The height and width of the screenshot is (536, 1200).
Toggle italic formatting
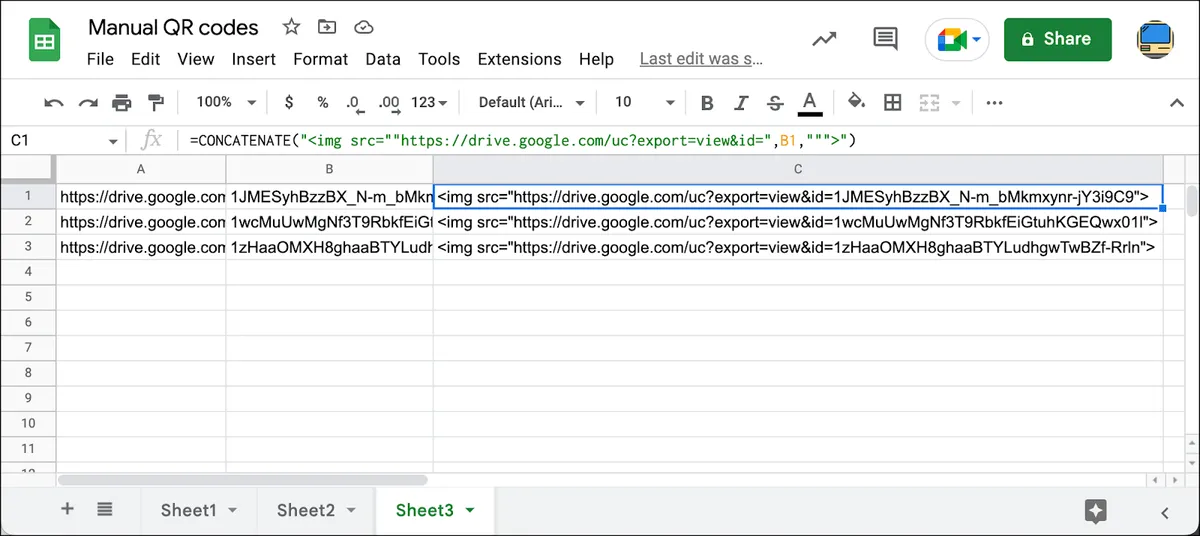click(x=741, y=102)
